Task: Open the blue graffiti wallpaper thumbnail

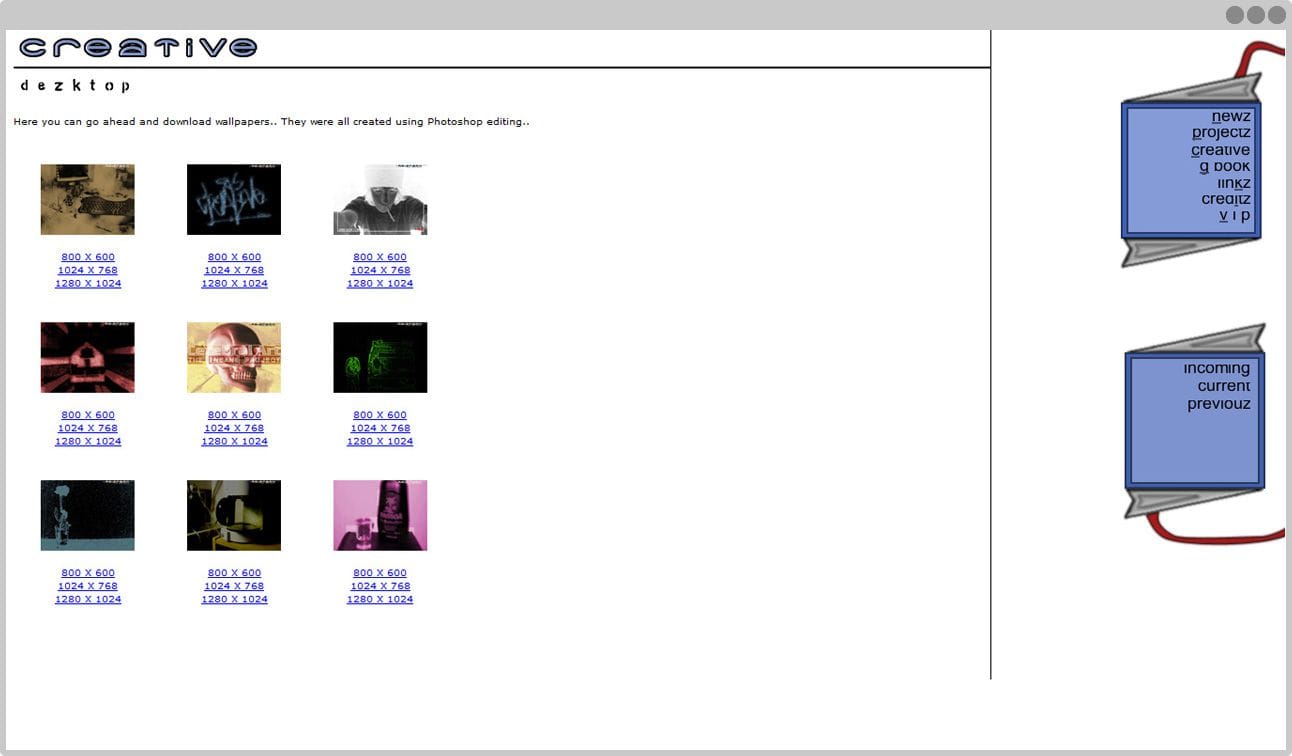Action: 234,200
